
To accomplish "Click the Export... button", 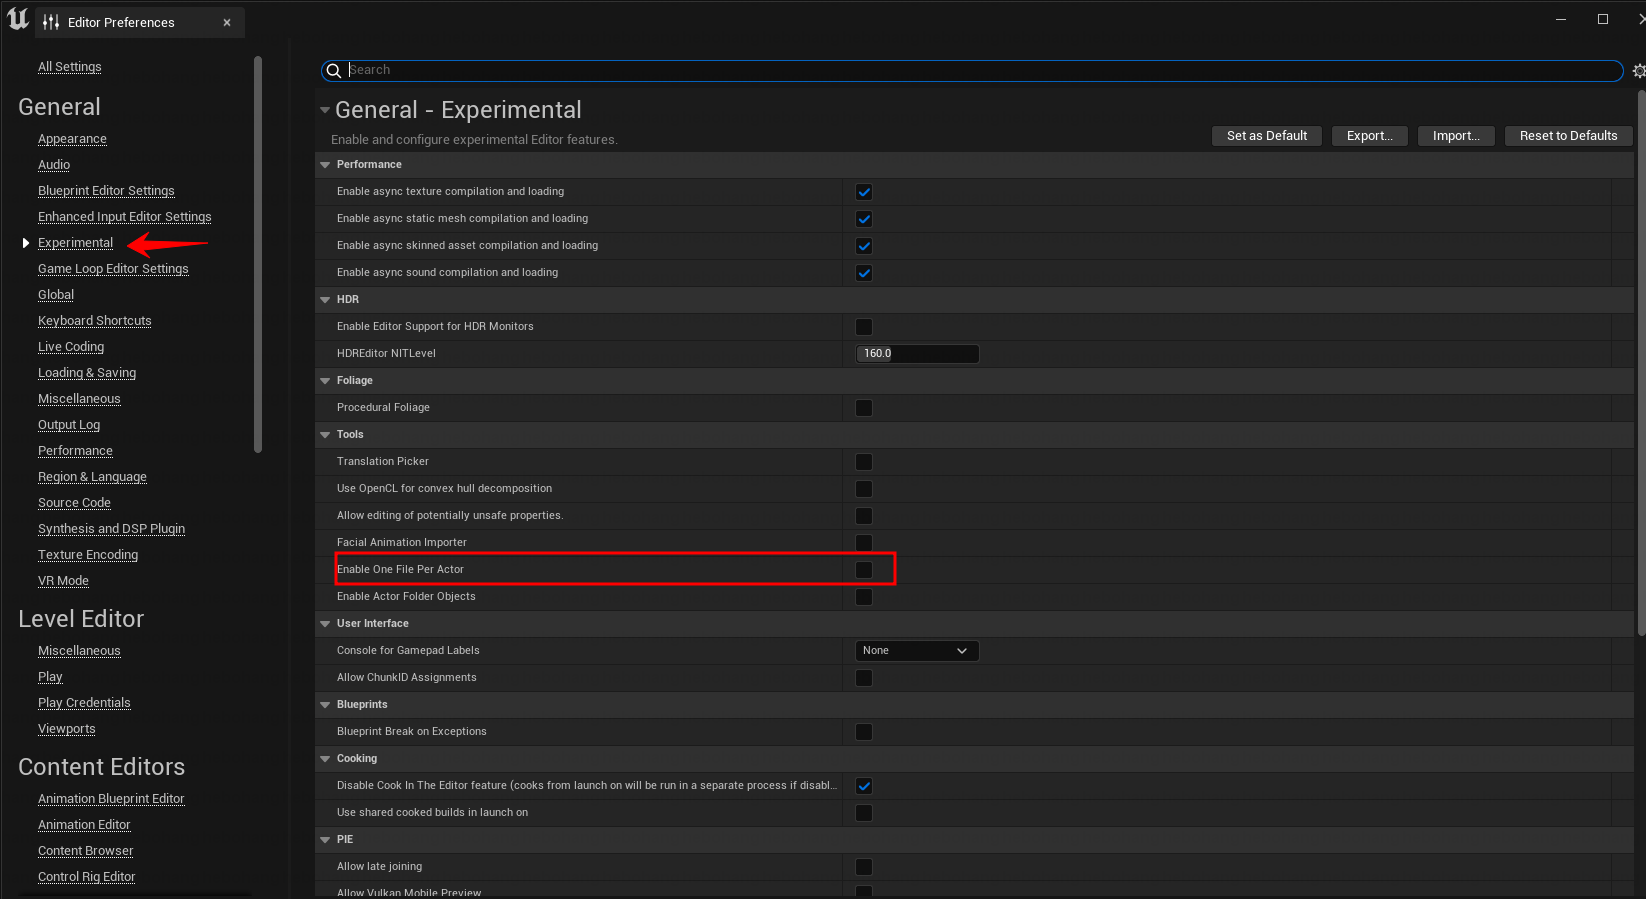I will pyautogui.click(x=1369, y=136).
